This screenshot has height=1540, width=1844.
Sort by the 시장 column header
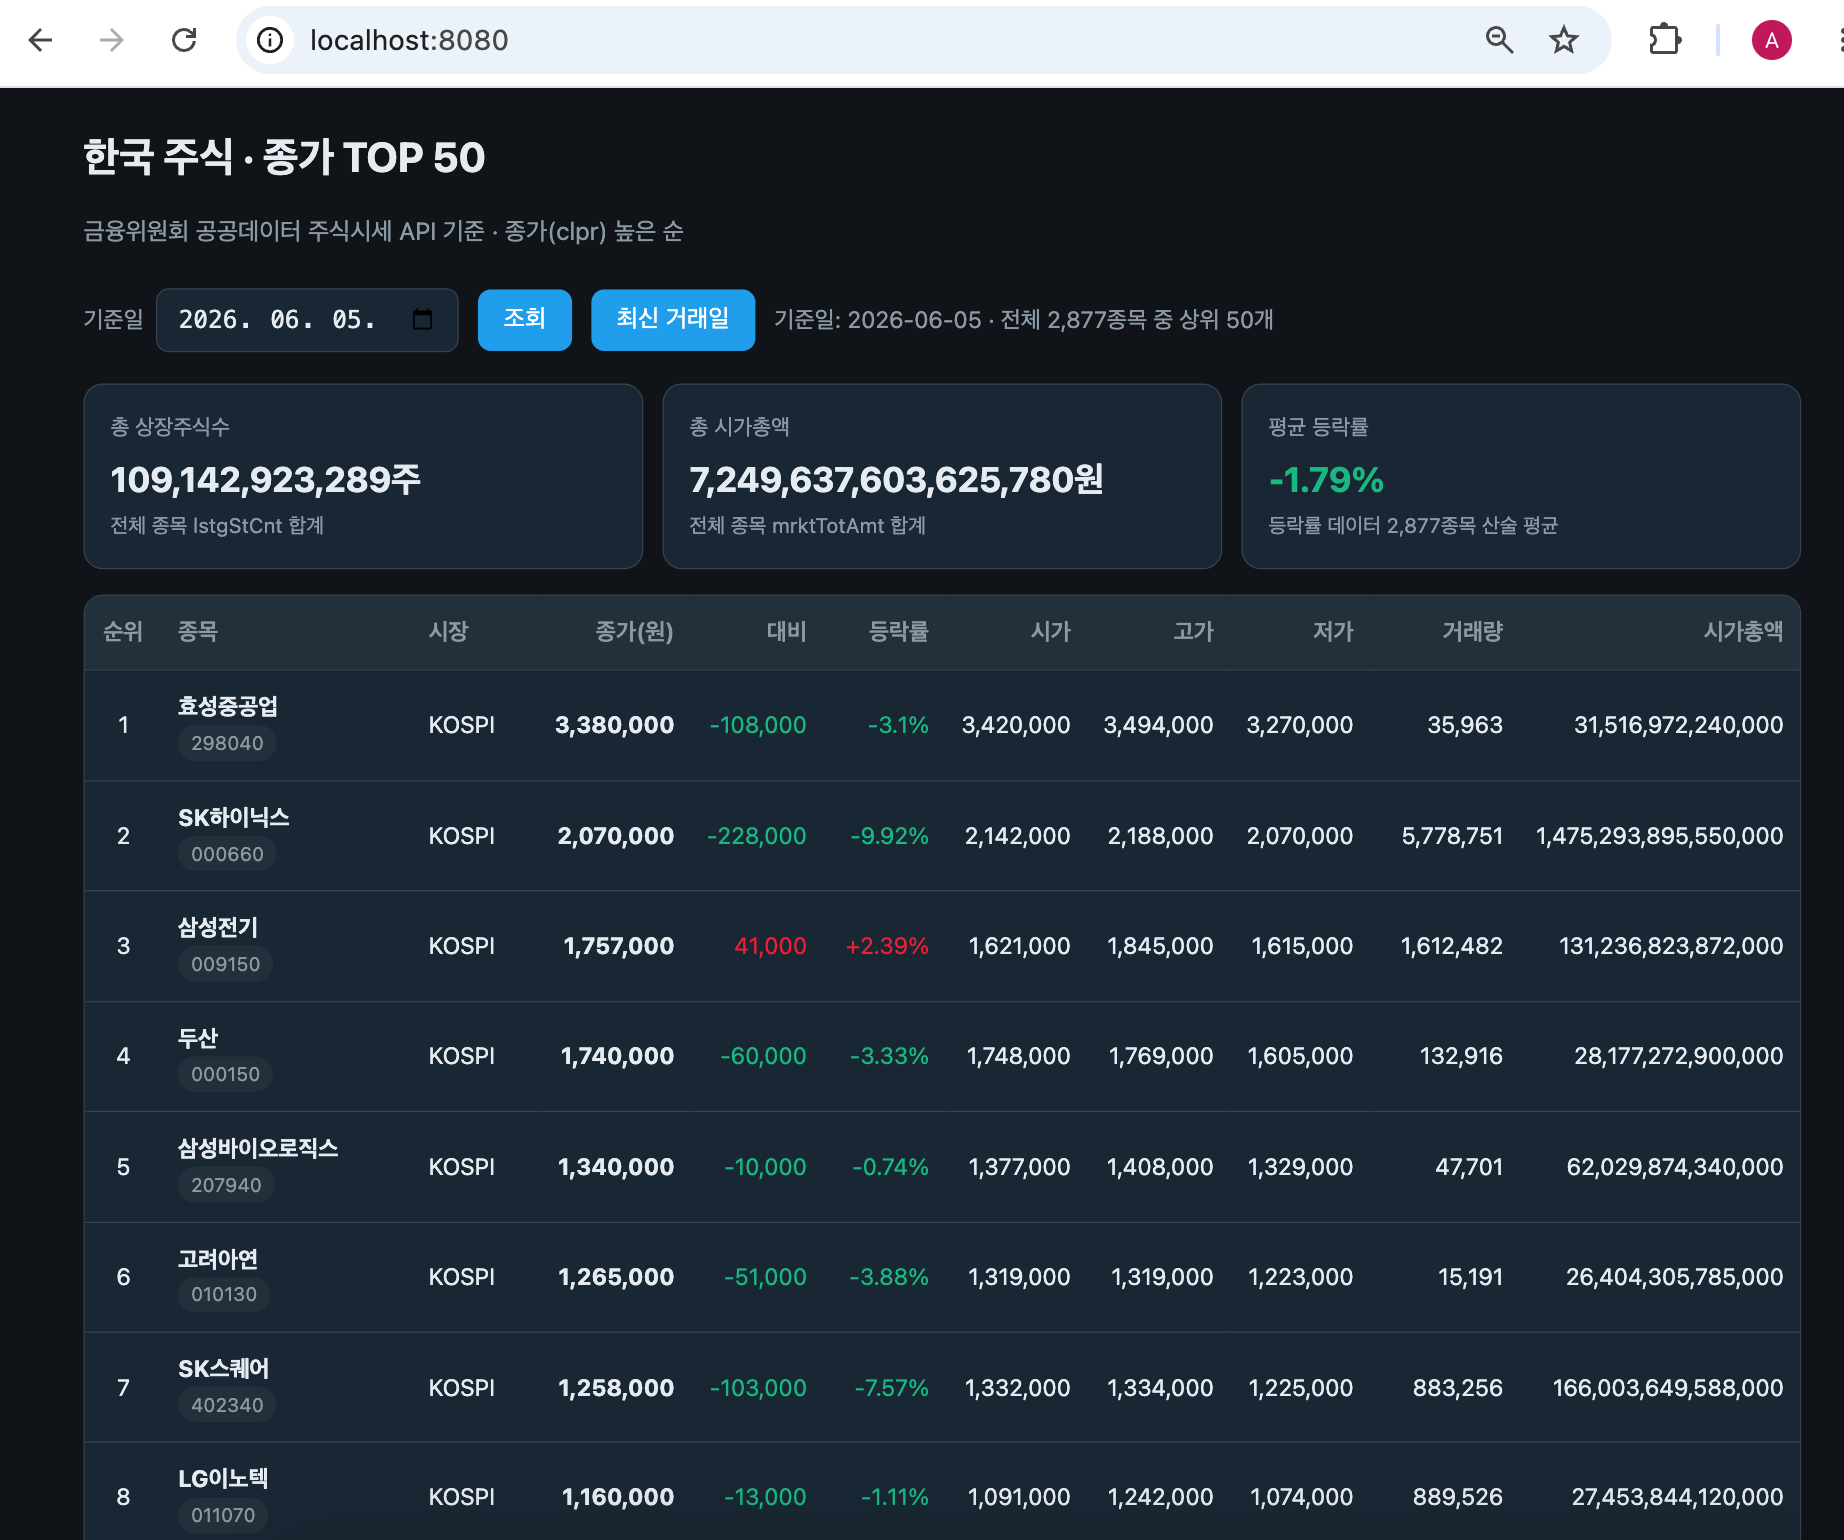coord(448,632)
